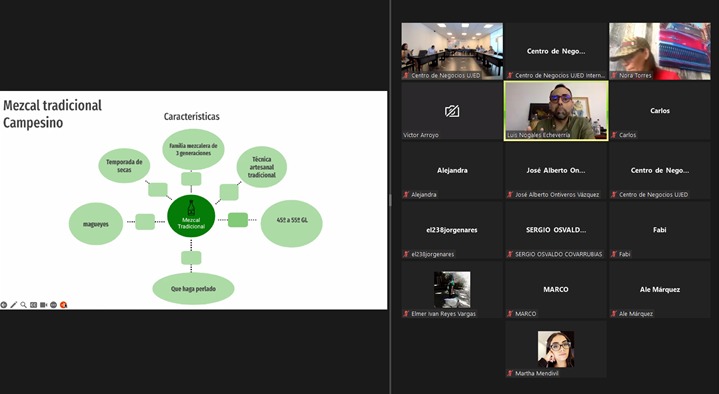Click the José Alberto Ontiveros Vázquez tile
Viewport: 719px width, 394px height.
556,170
